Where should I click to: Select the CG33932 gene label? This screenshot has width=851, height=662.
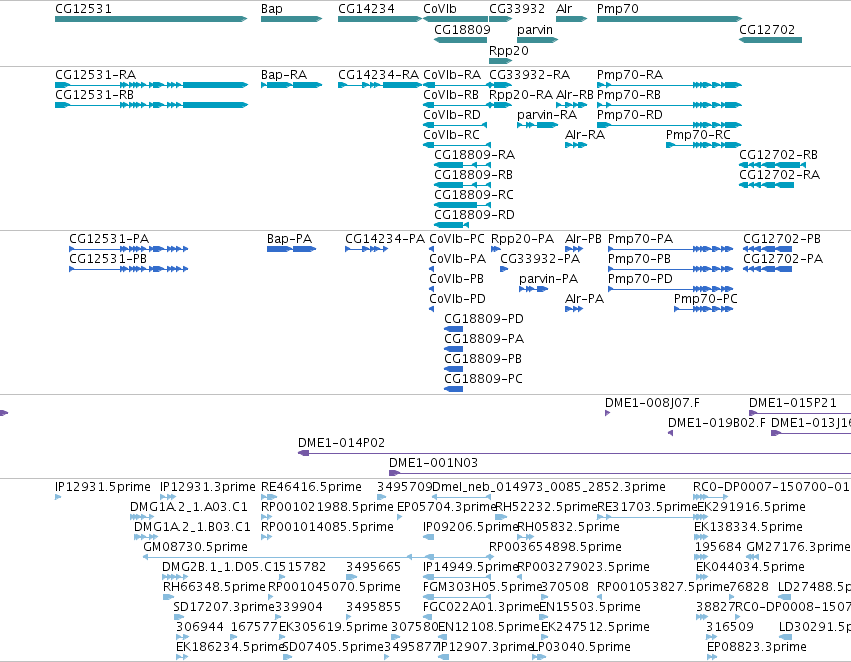(517, 9)
